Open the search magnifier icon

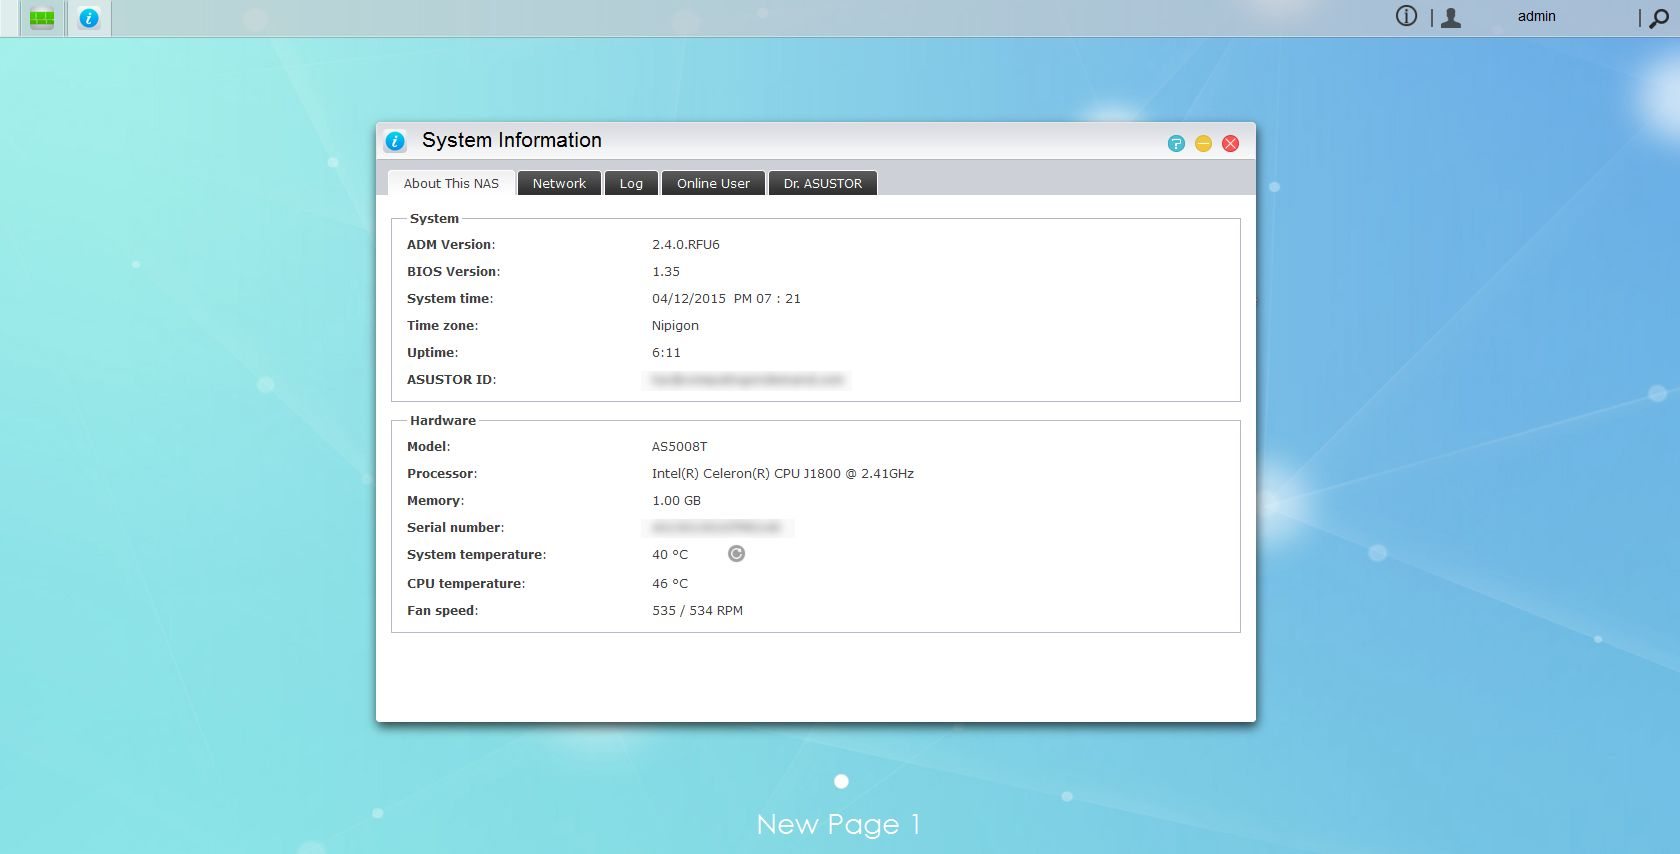point(1659,18)
